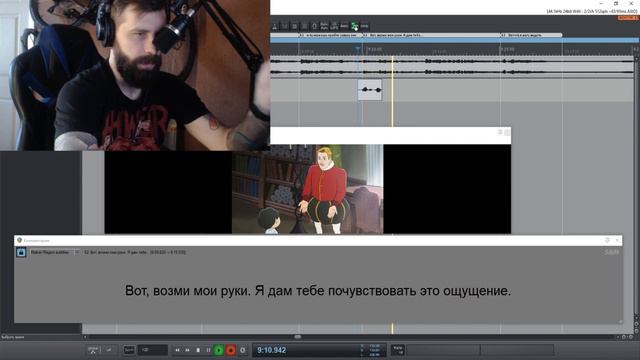Toggle repeat loop button in transport

(242, 350)
